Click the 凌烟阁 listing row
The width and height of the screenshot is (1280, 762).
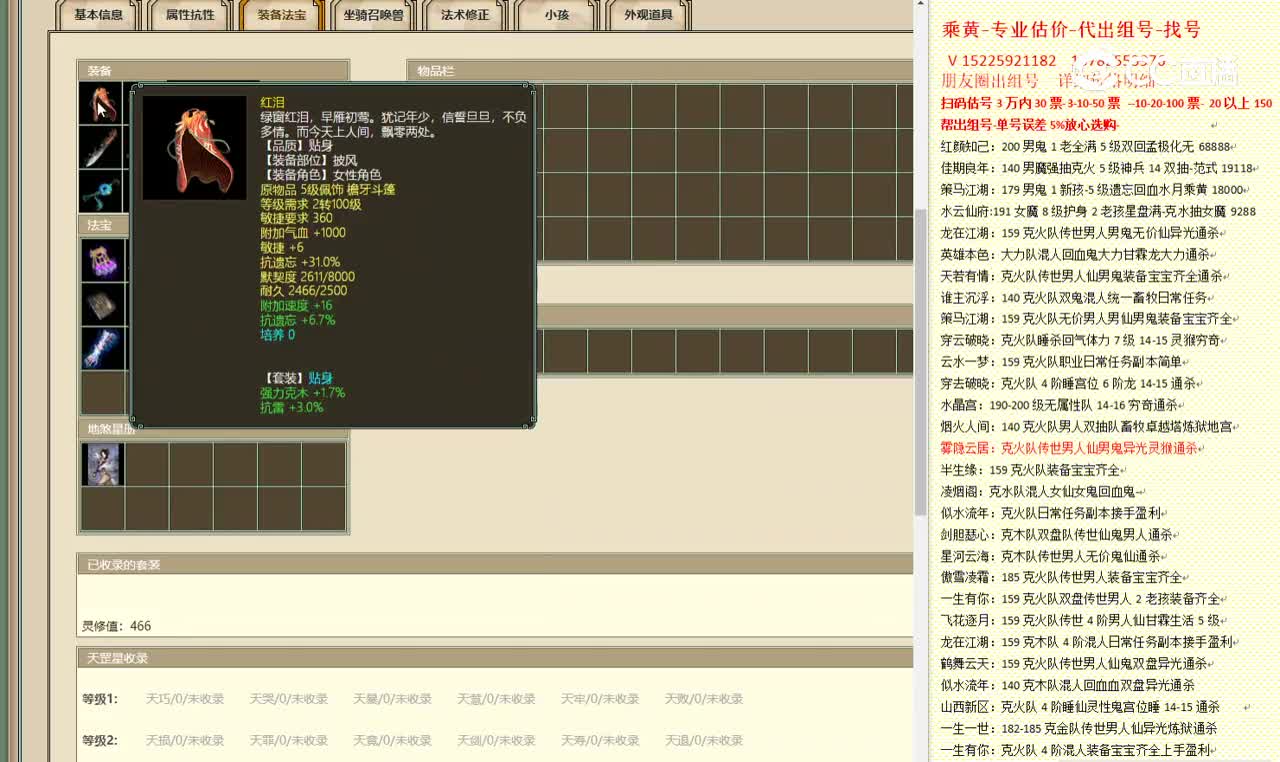pyautogui.click(x=1043, y=491)
